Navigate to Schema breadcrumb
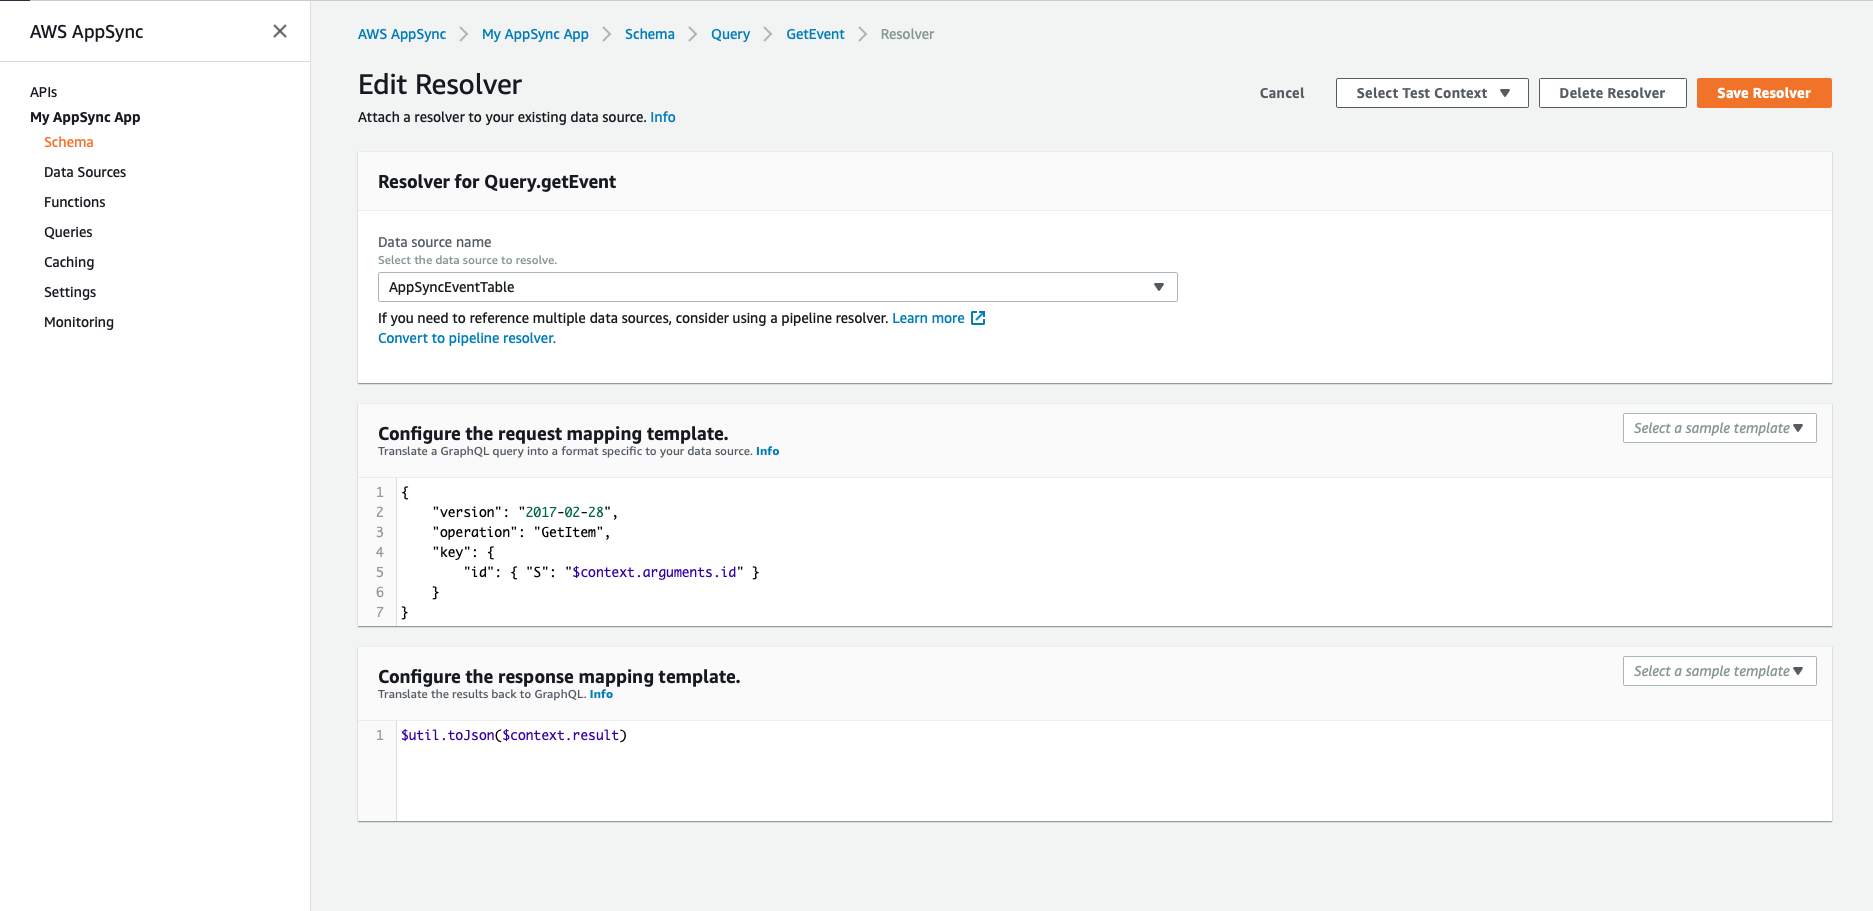 [650, 34]
